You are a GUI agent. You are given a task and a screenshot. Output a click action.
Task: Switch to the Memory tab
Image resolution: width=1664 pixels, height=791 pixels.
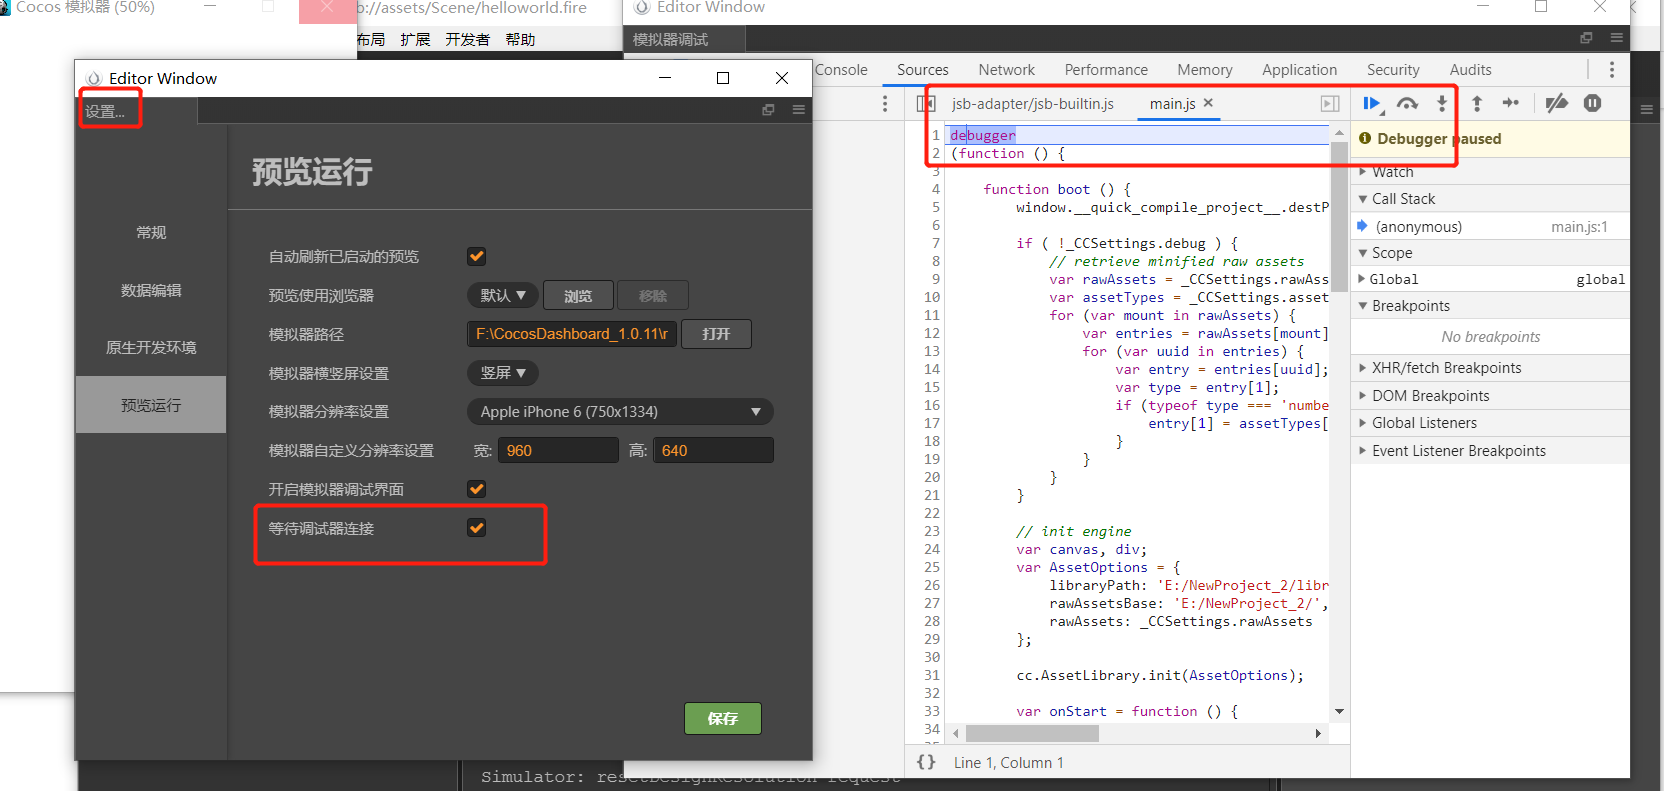point(1204,69)
